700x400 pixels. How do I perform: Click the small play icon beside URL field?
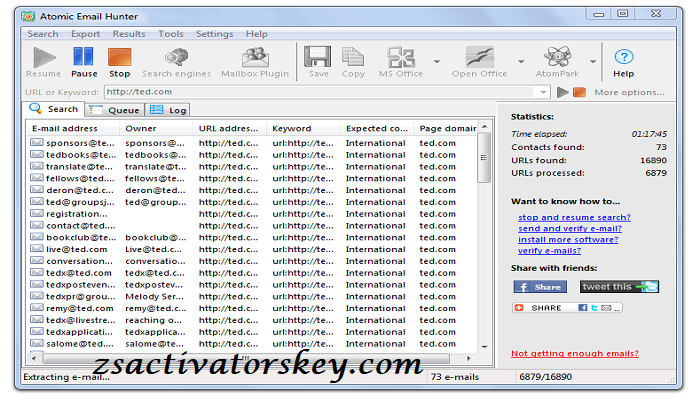coord(563,92)
